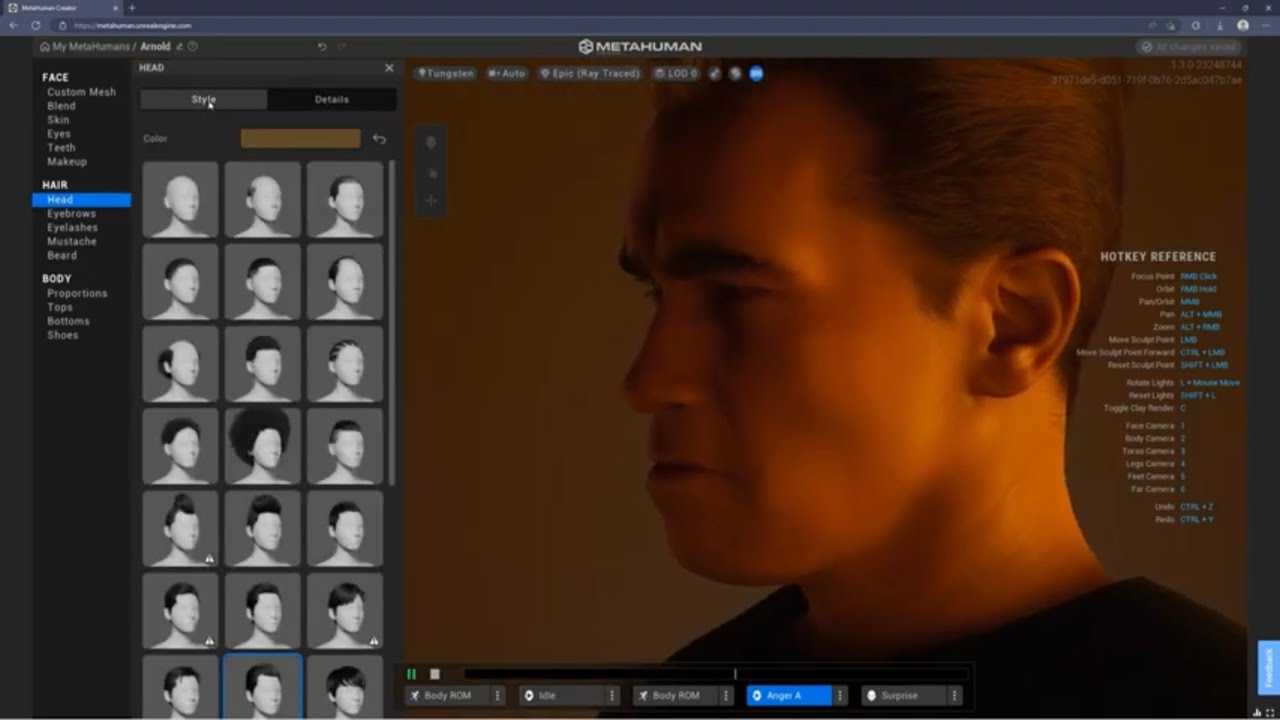Viewport: 1280px width, 720px height.
Task: Select the Anger A expression preset
Action: coord(789,695)
